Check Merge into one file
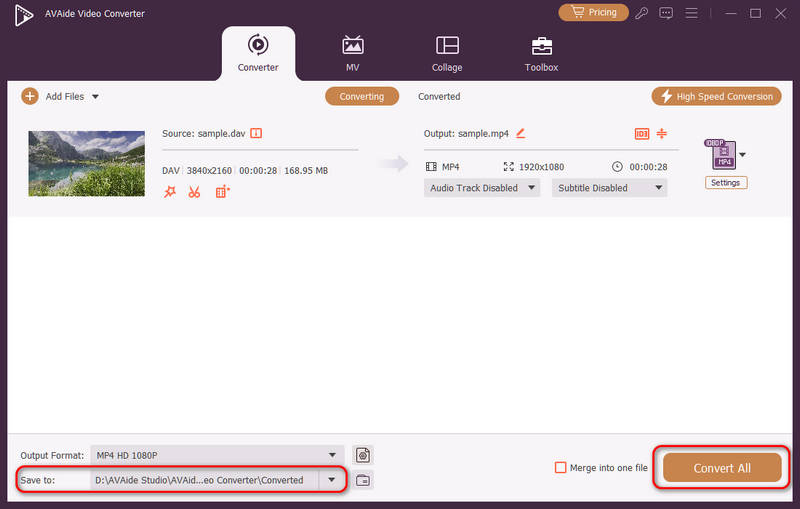The width and height of the screenshot is (800, 509). pyautogui.click(x=560, y=468)
